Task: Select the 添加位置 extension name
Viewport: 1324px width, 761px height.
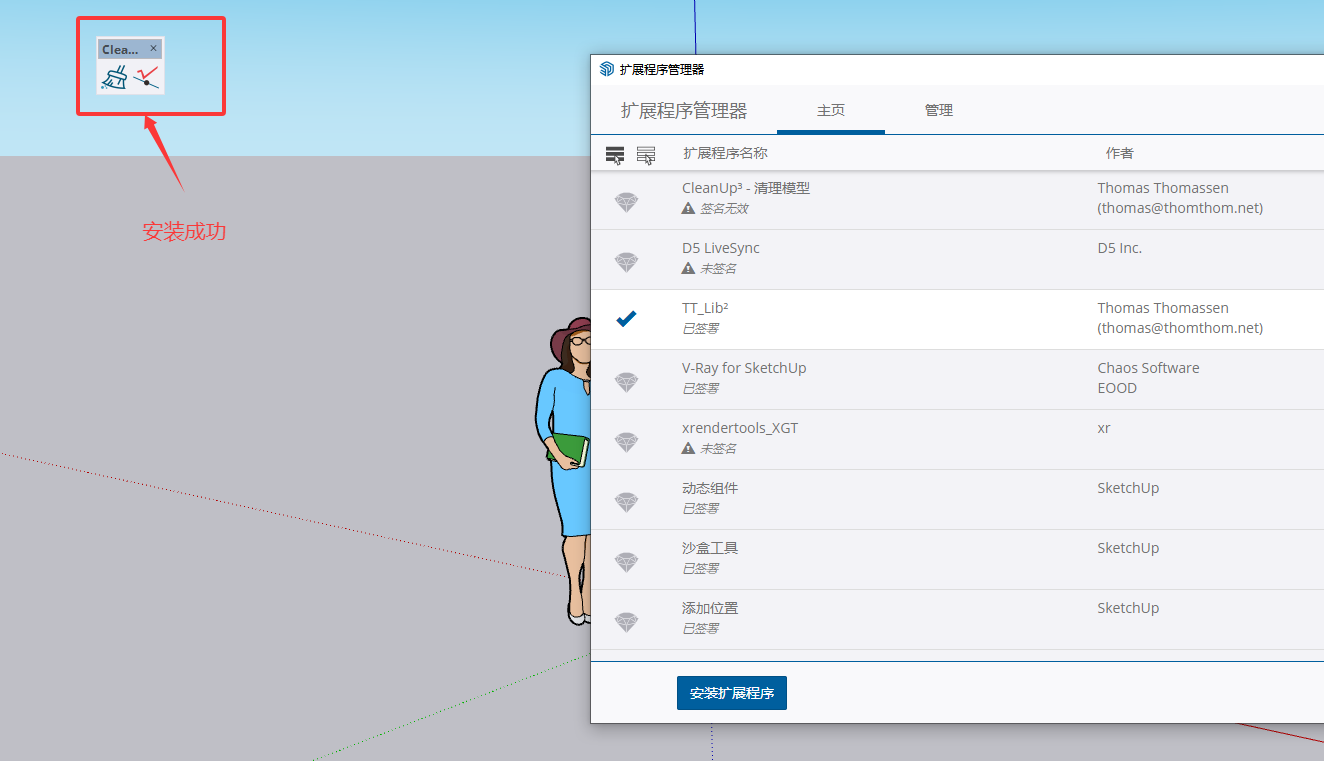Action: pos(710,608)
